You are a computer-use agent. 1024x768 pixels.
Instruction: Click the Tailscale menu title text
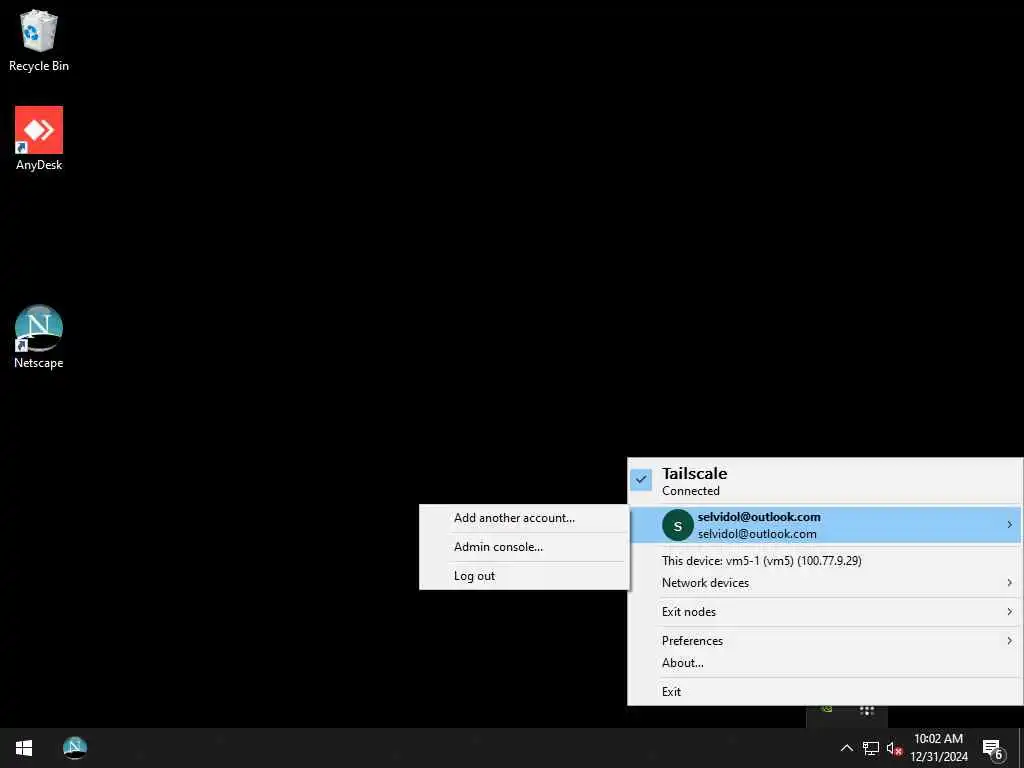694,473
